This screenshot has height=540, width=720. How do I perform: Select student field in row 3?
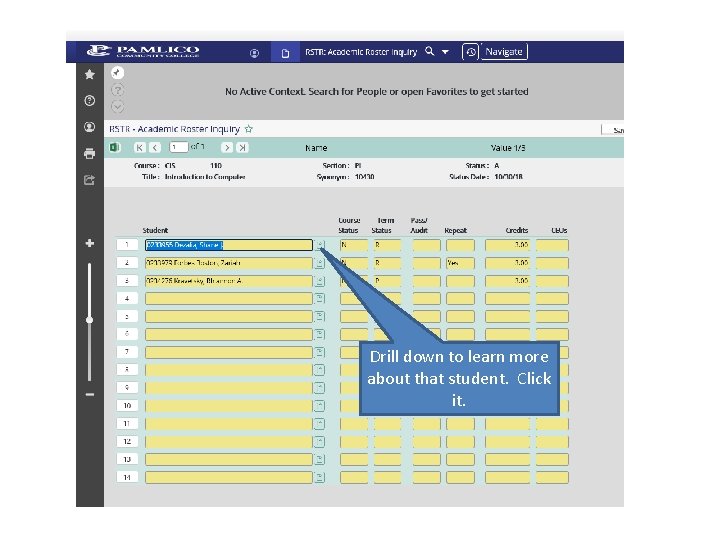[229, 281]
